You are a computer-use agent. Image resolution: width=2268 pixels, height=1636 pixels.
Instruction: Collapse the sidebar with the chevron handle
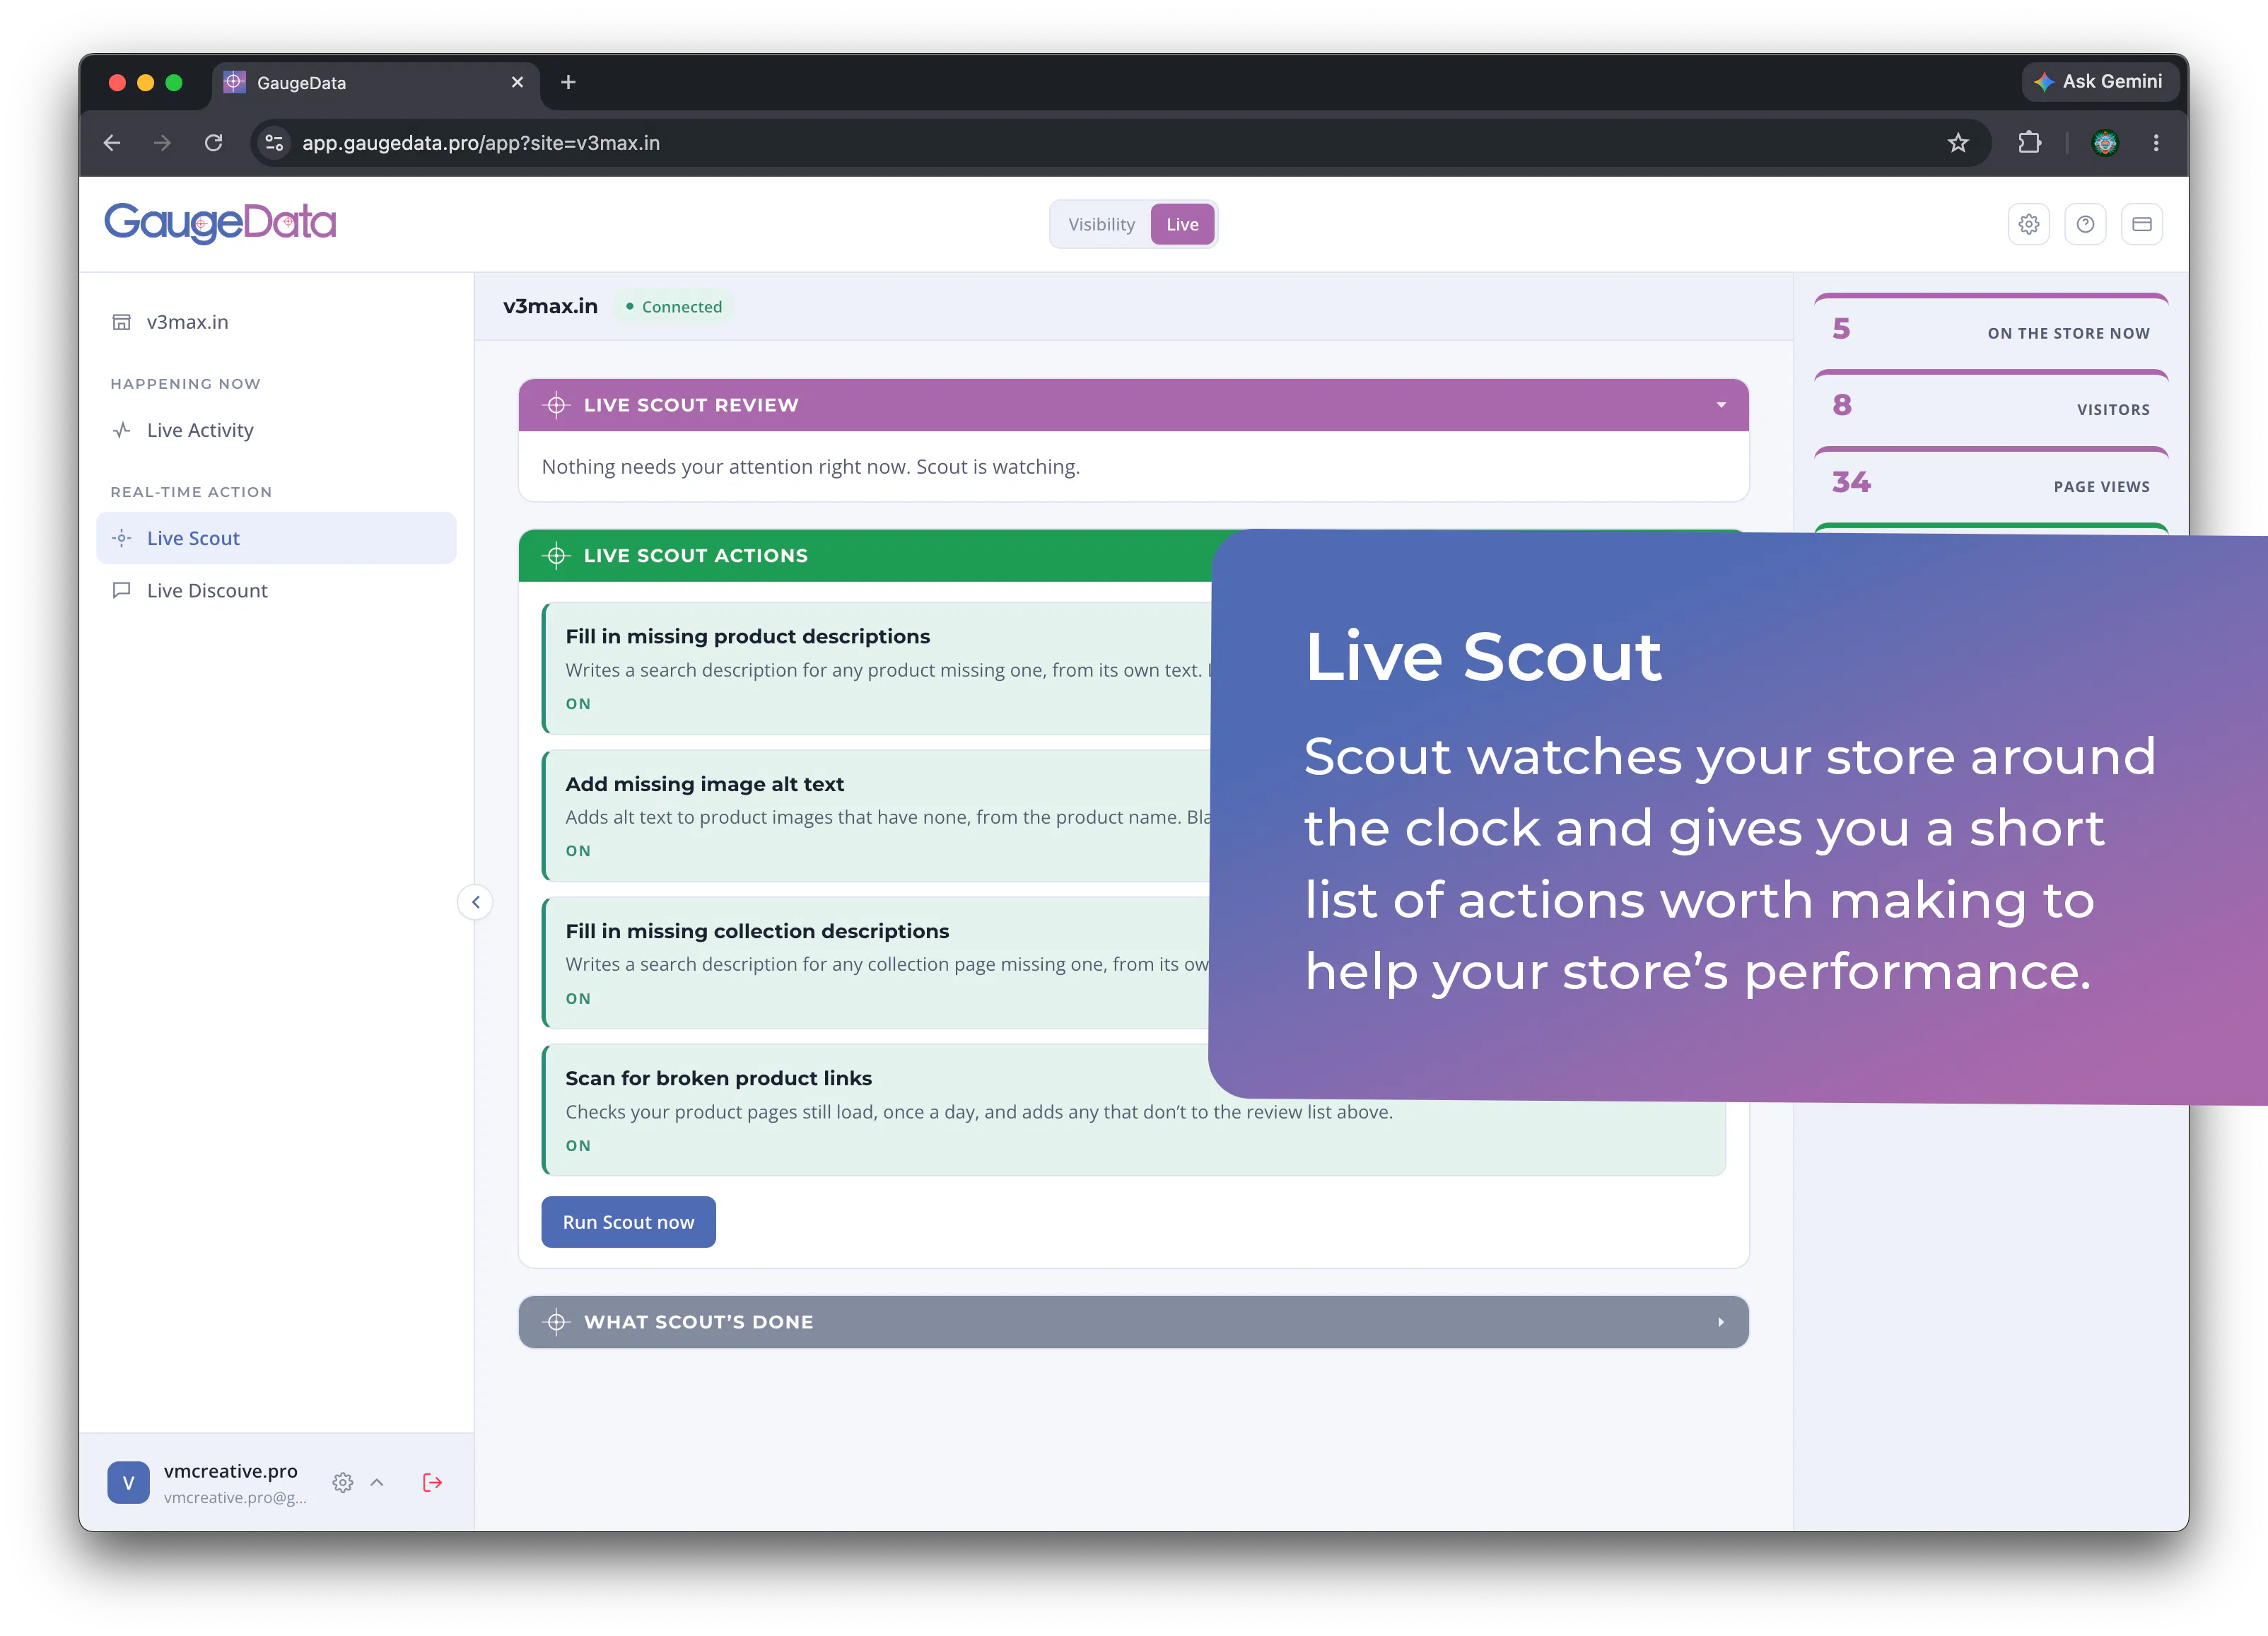[x=476, y=902]
